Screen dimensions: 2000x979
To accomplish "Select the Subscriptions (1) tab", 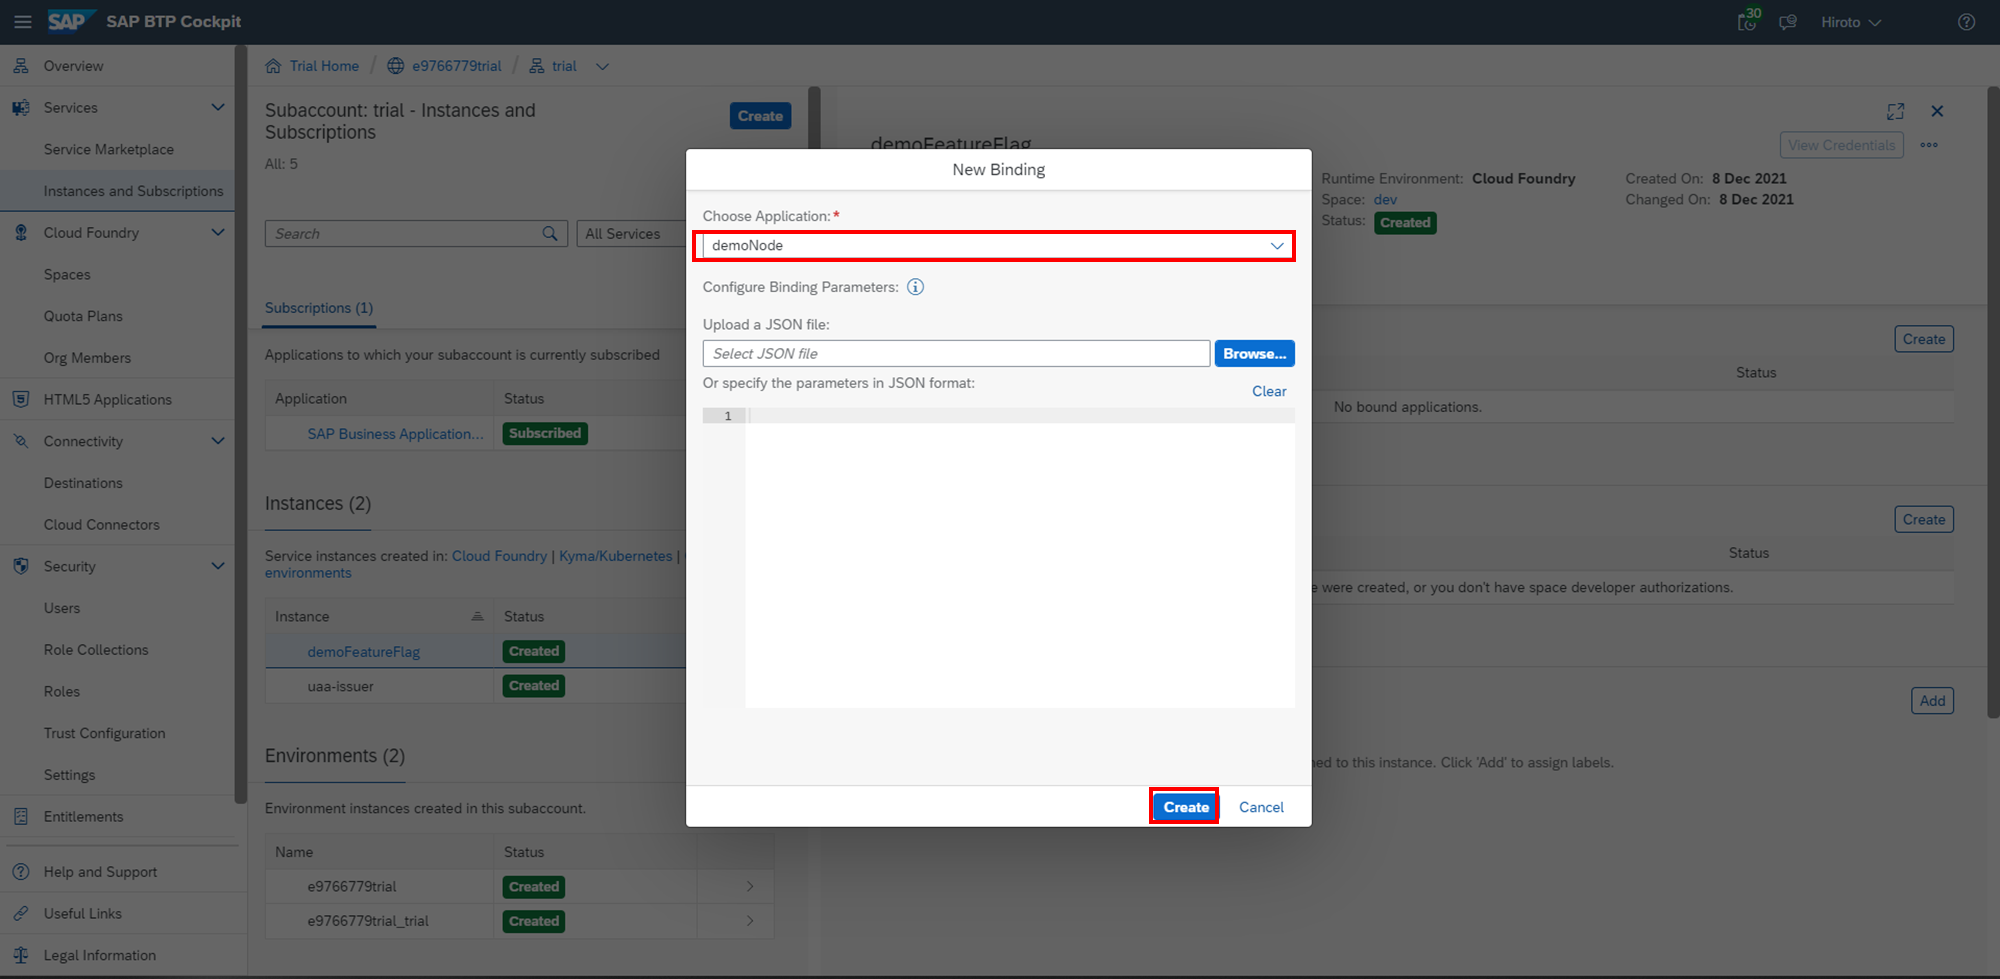I will coord(319,308).
